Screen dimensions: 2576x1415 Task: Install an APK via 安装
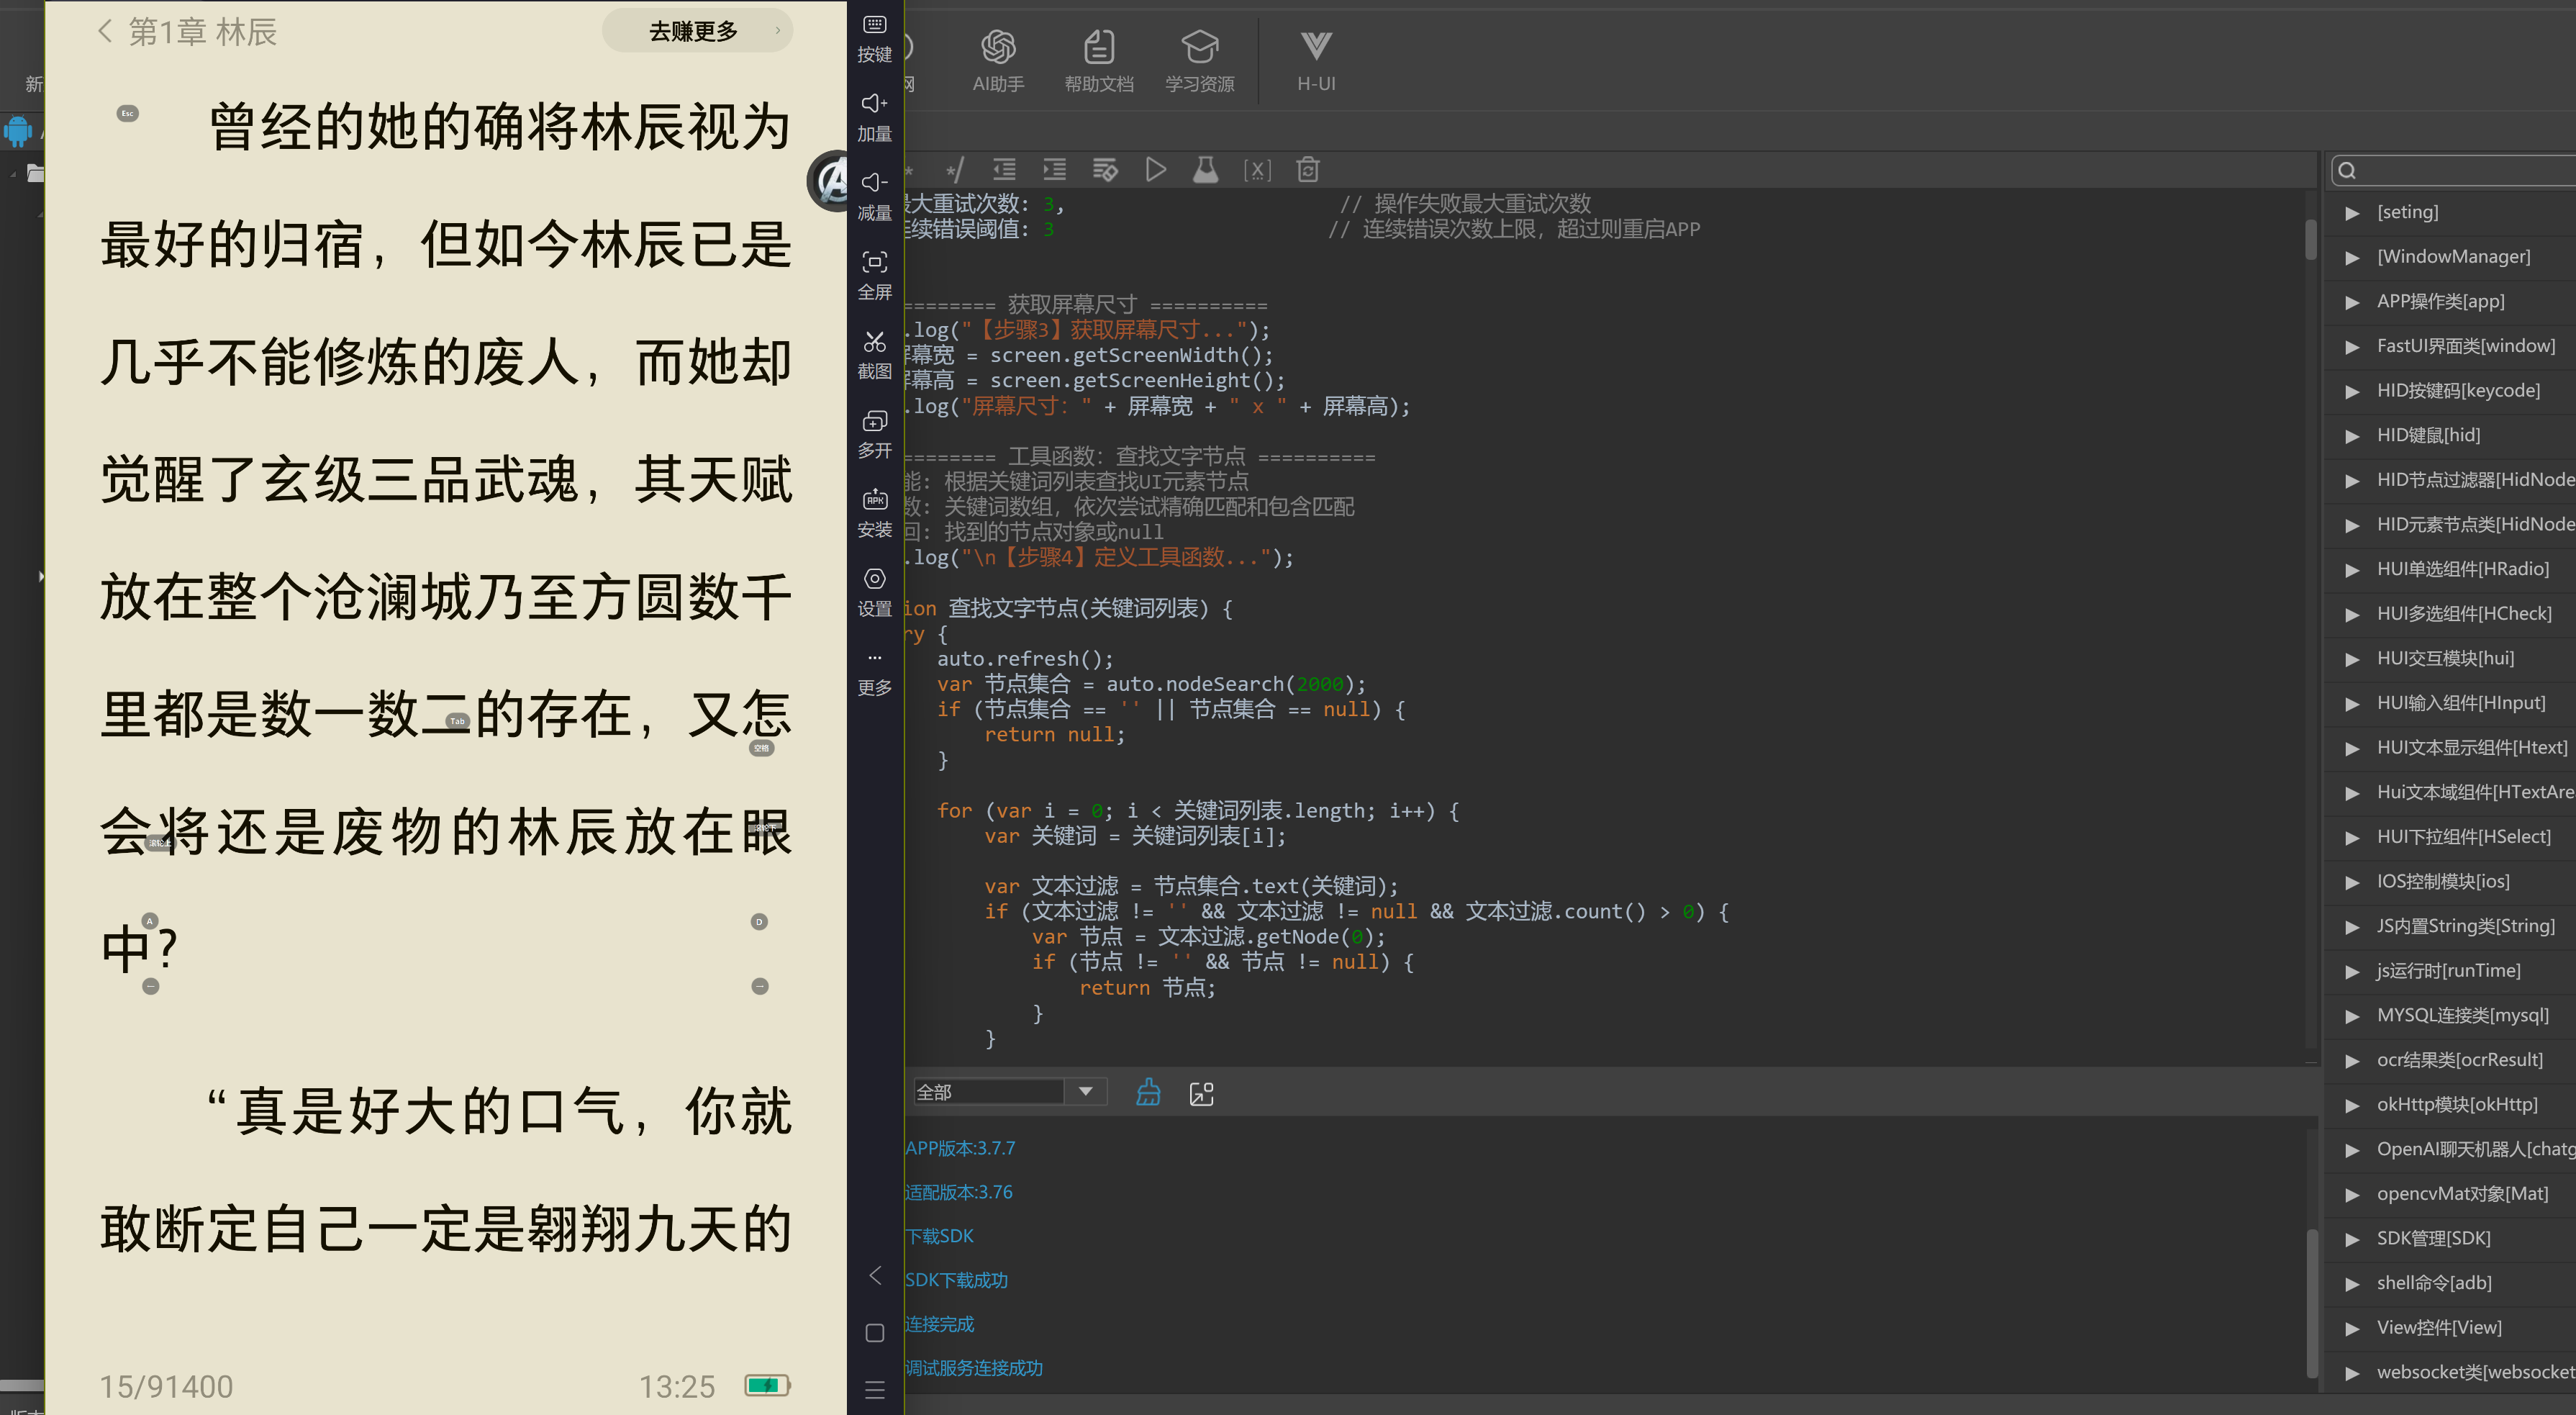874,513
